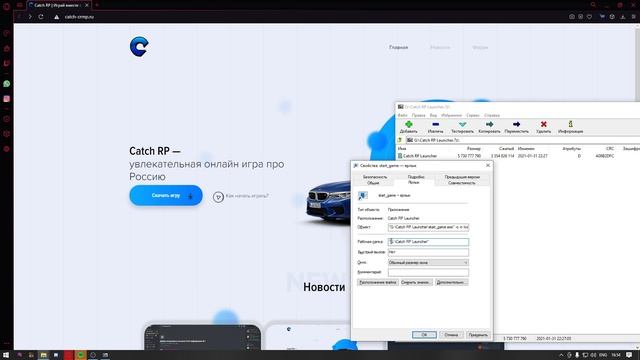The image size is (640, 360).
Task: Click the shortcut icon in properties dialog
Action: tap(362, 196)
